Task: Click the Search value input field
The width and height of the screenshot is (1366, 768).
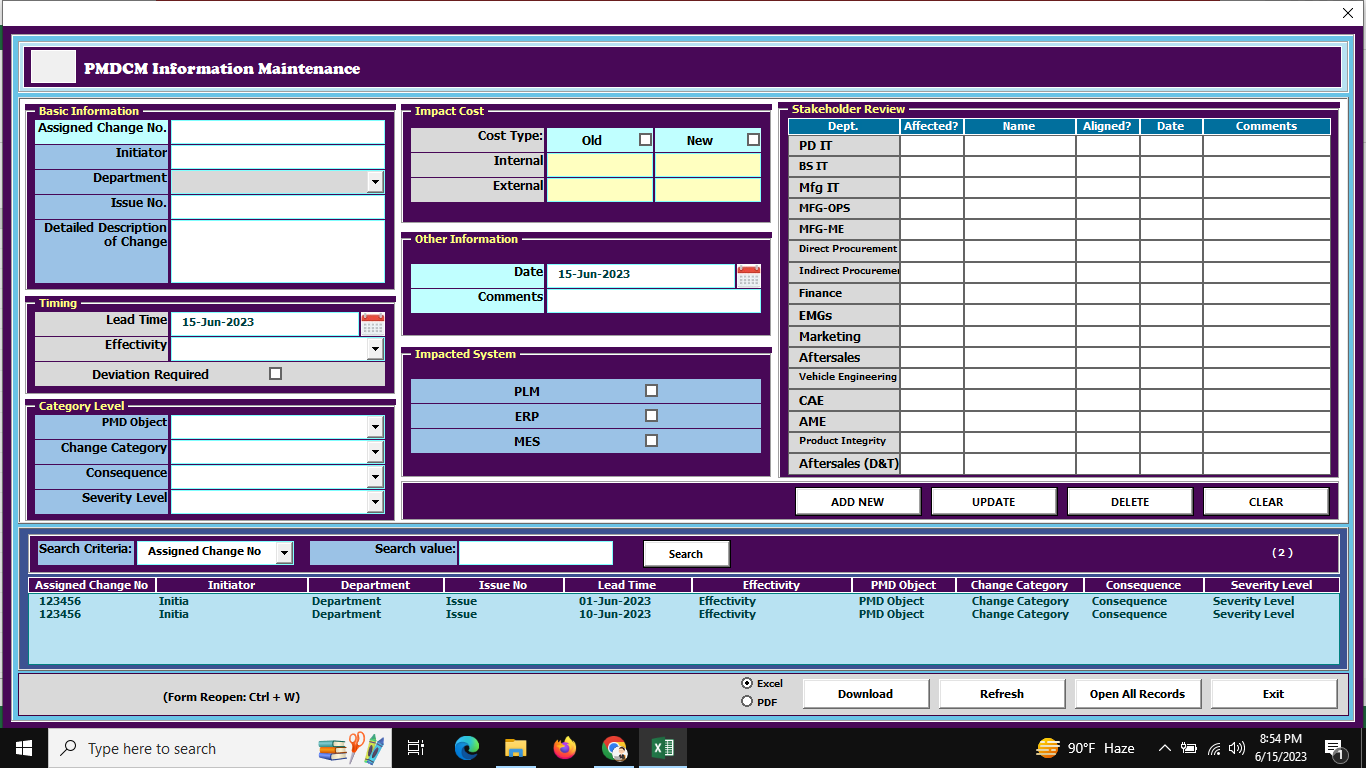Action: (535, 553)
